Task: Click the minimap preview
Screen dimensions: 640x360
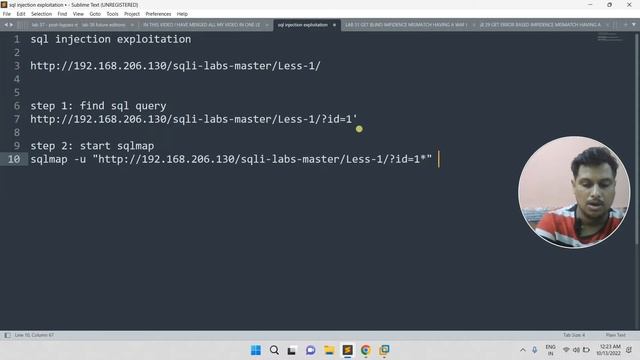Action: coord(610,38)
